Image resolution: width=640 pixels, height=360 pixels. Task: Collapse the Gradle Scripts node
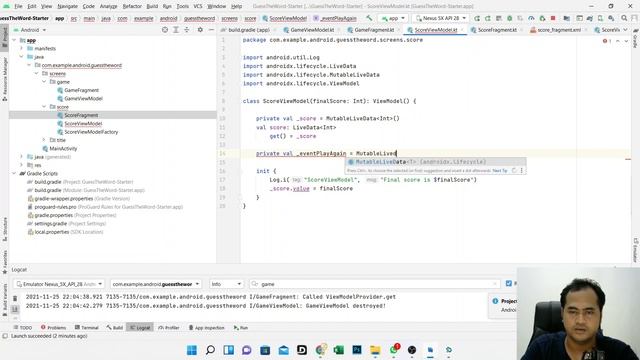14,173
